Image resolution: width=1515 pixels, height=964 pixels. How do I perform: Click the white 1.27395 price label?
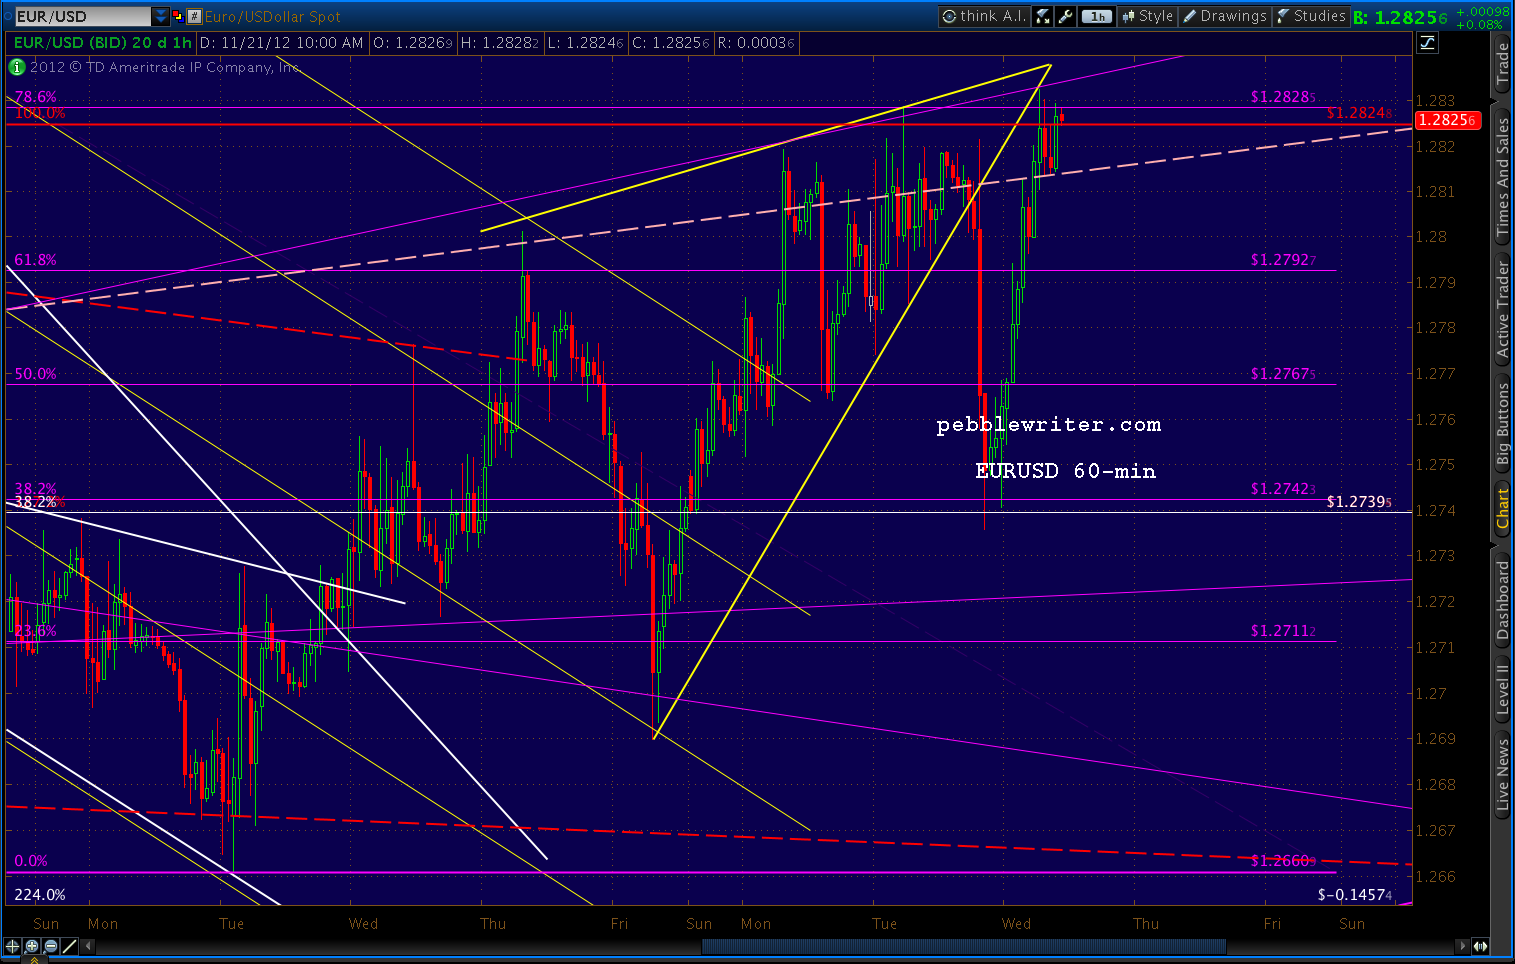pyautogui.click(x=1359, y=502)
